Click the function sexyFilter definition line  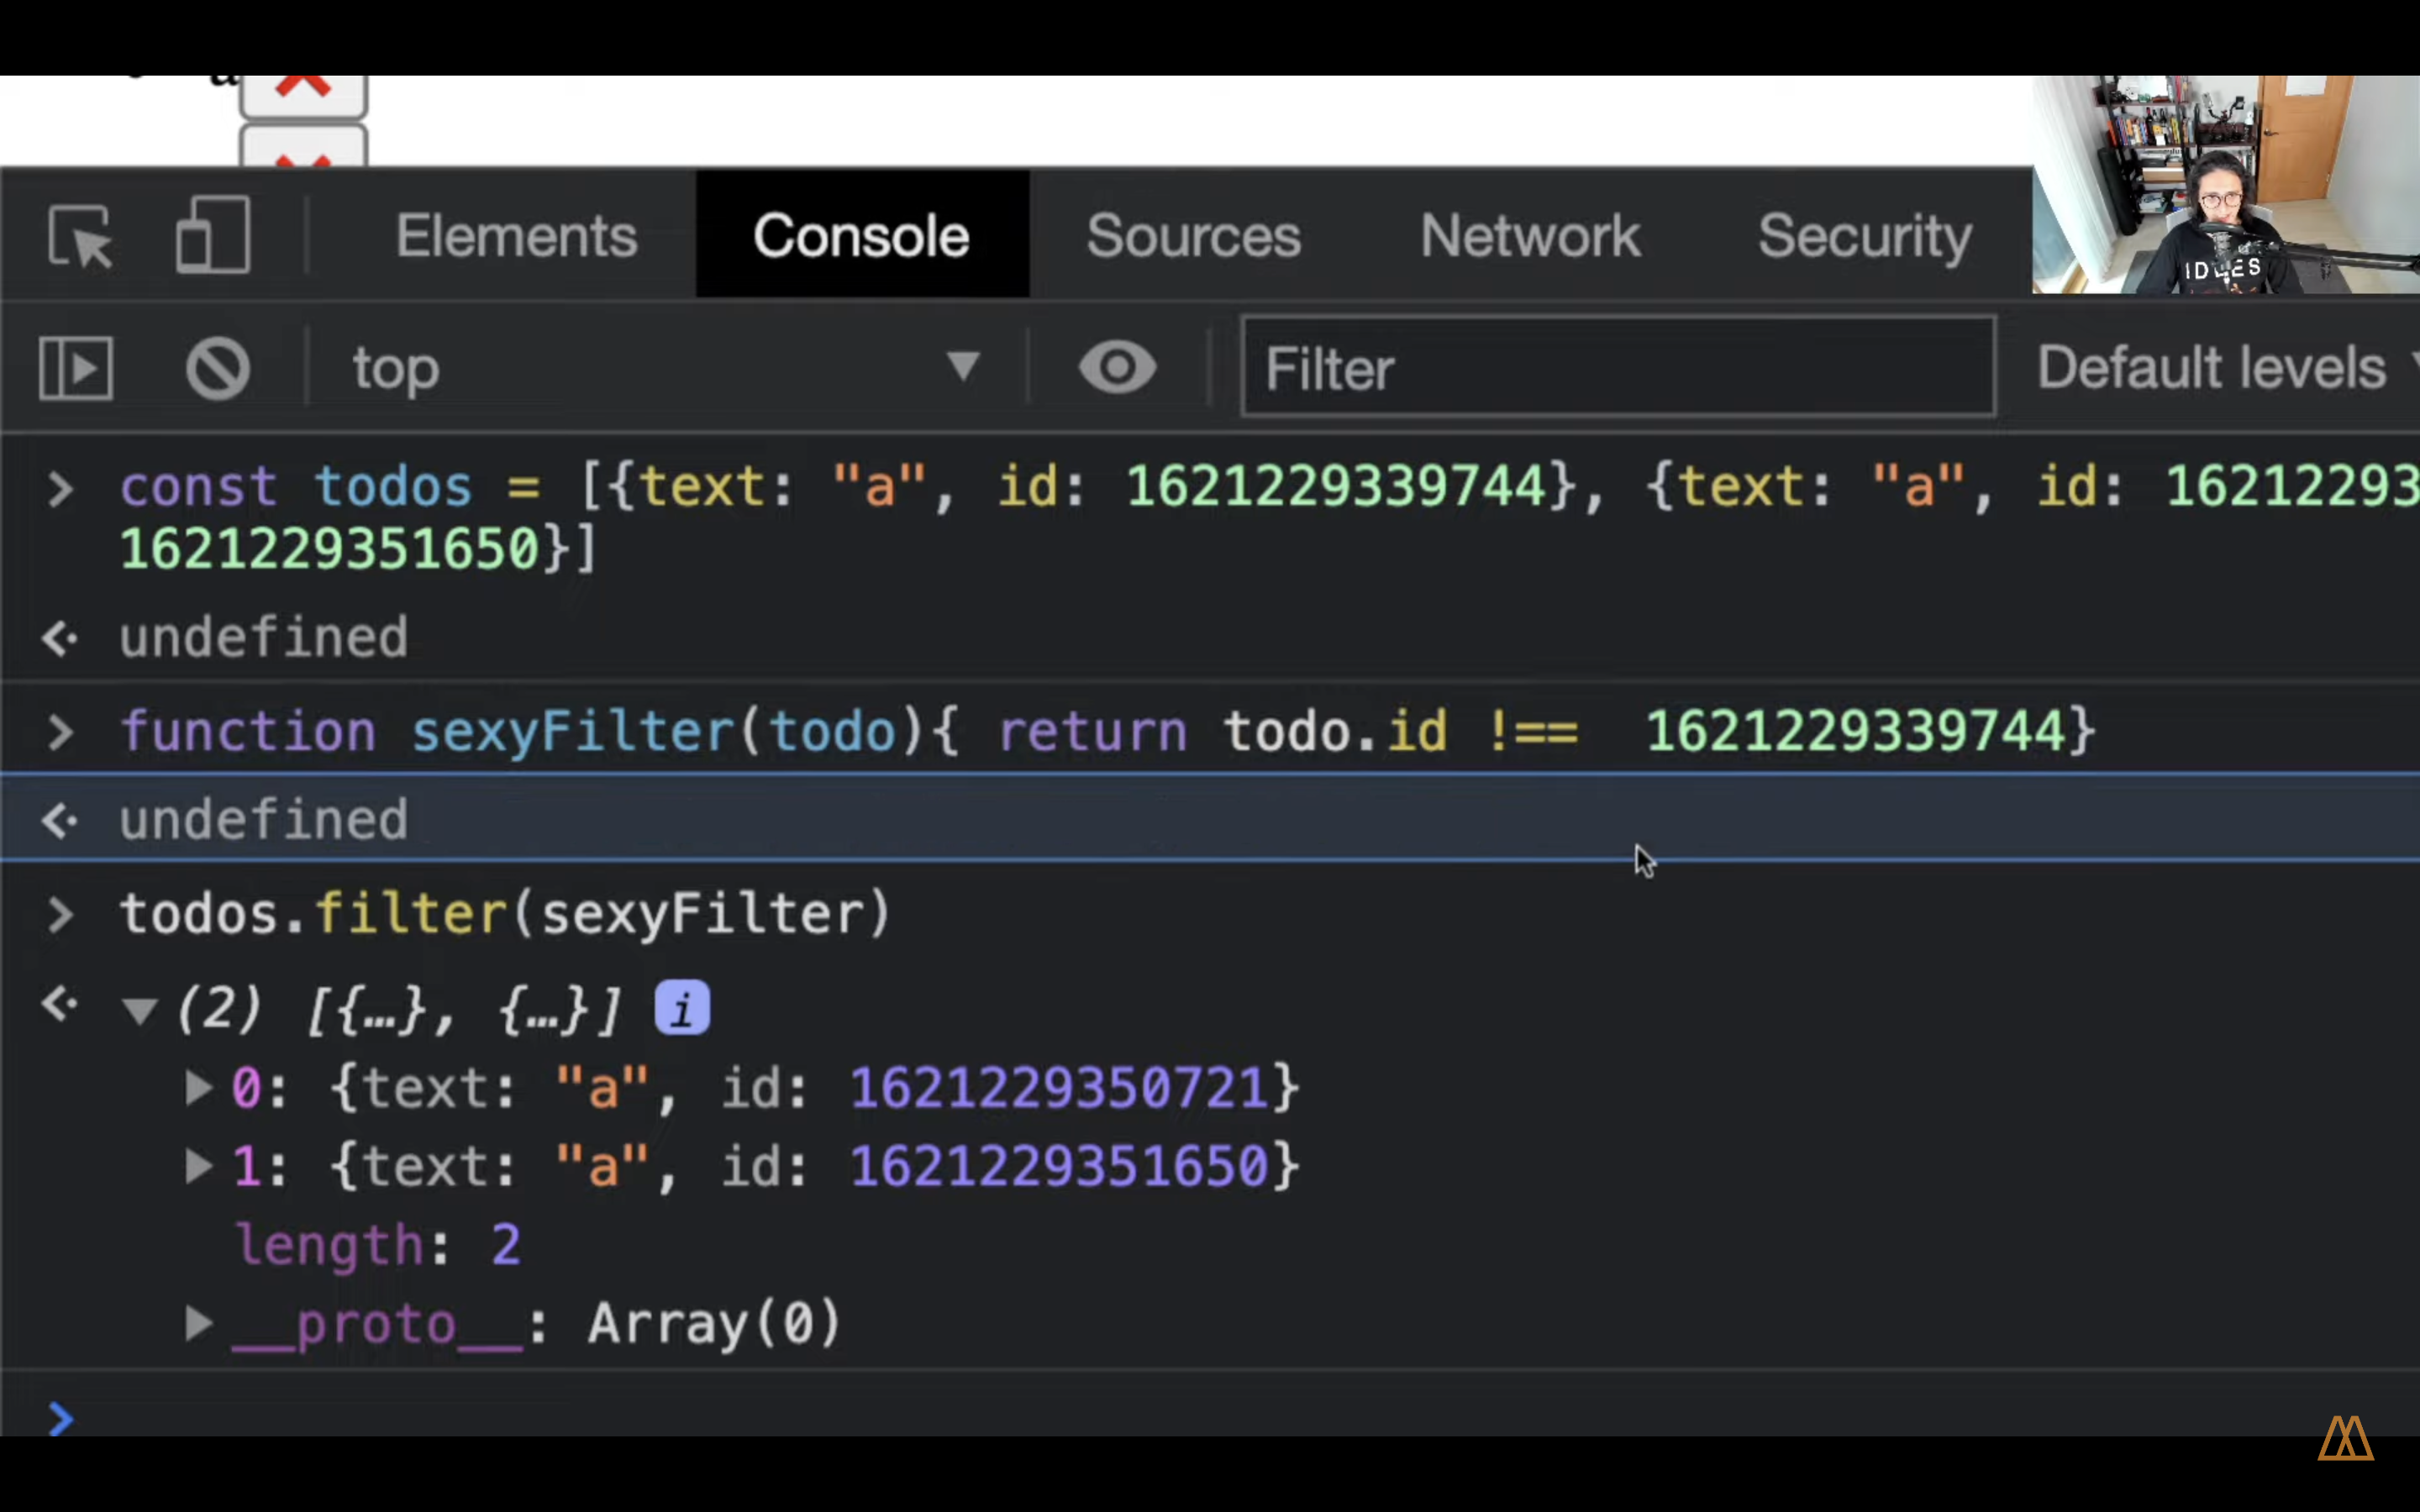coord(1108,730)
